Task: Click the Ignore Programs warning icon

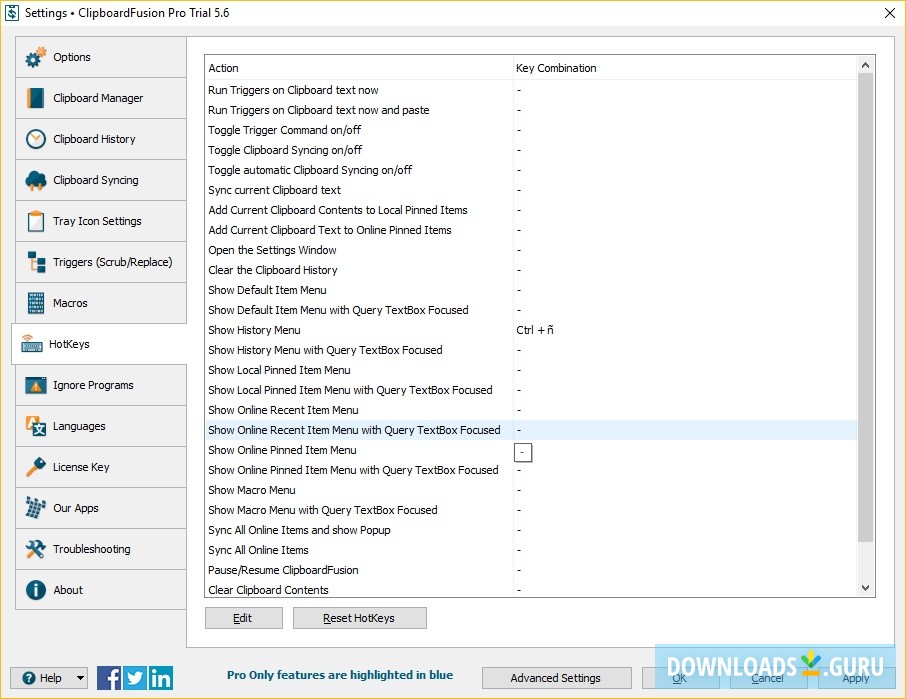Action: click(35, 385)
